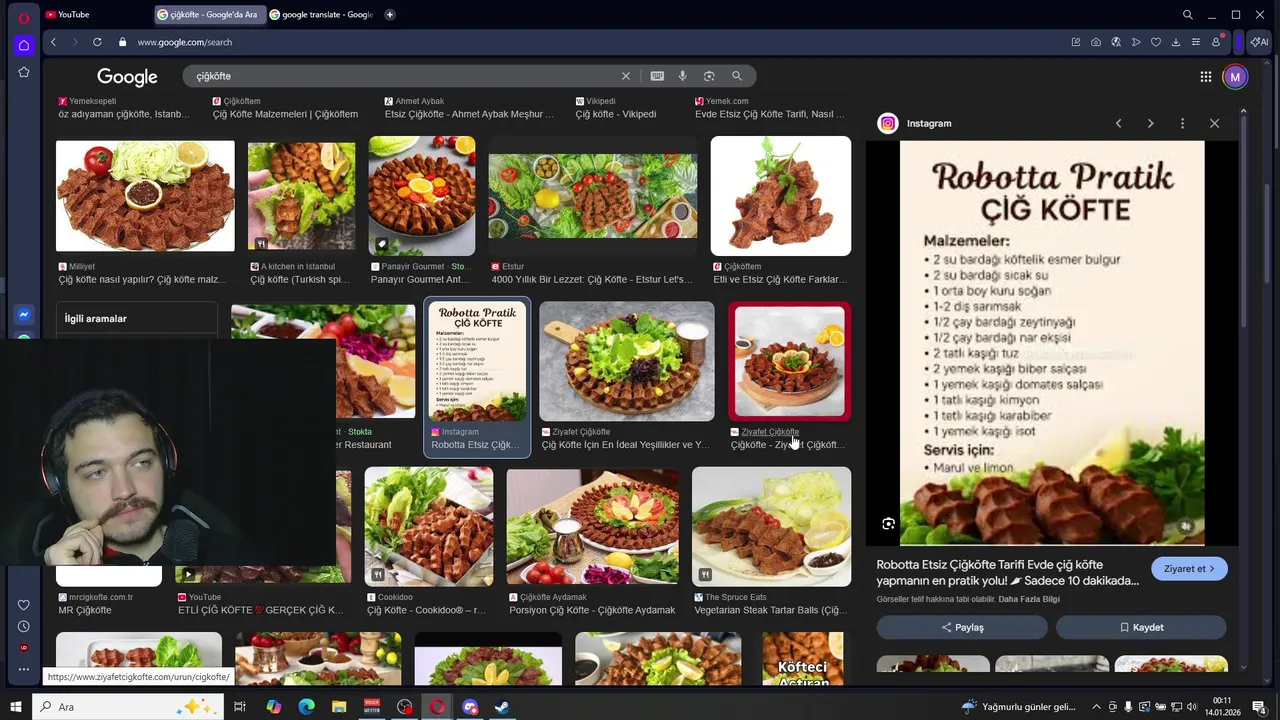The image size is (1280, 720).
Task: Open large Robotta recipe preview image
Action: click(x=1052, y=343)
